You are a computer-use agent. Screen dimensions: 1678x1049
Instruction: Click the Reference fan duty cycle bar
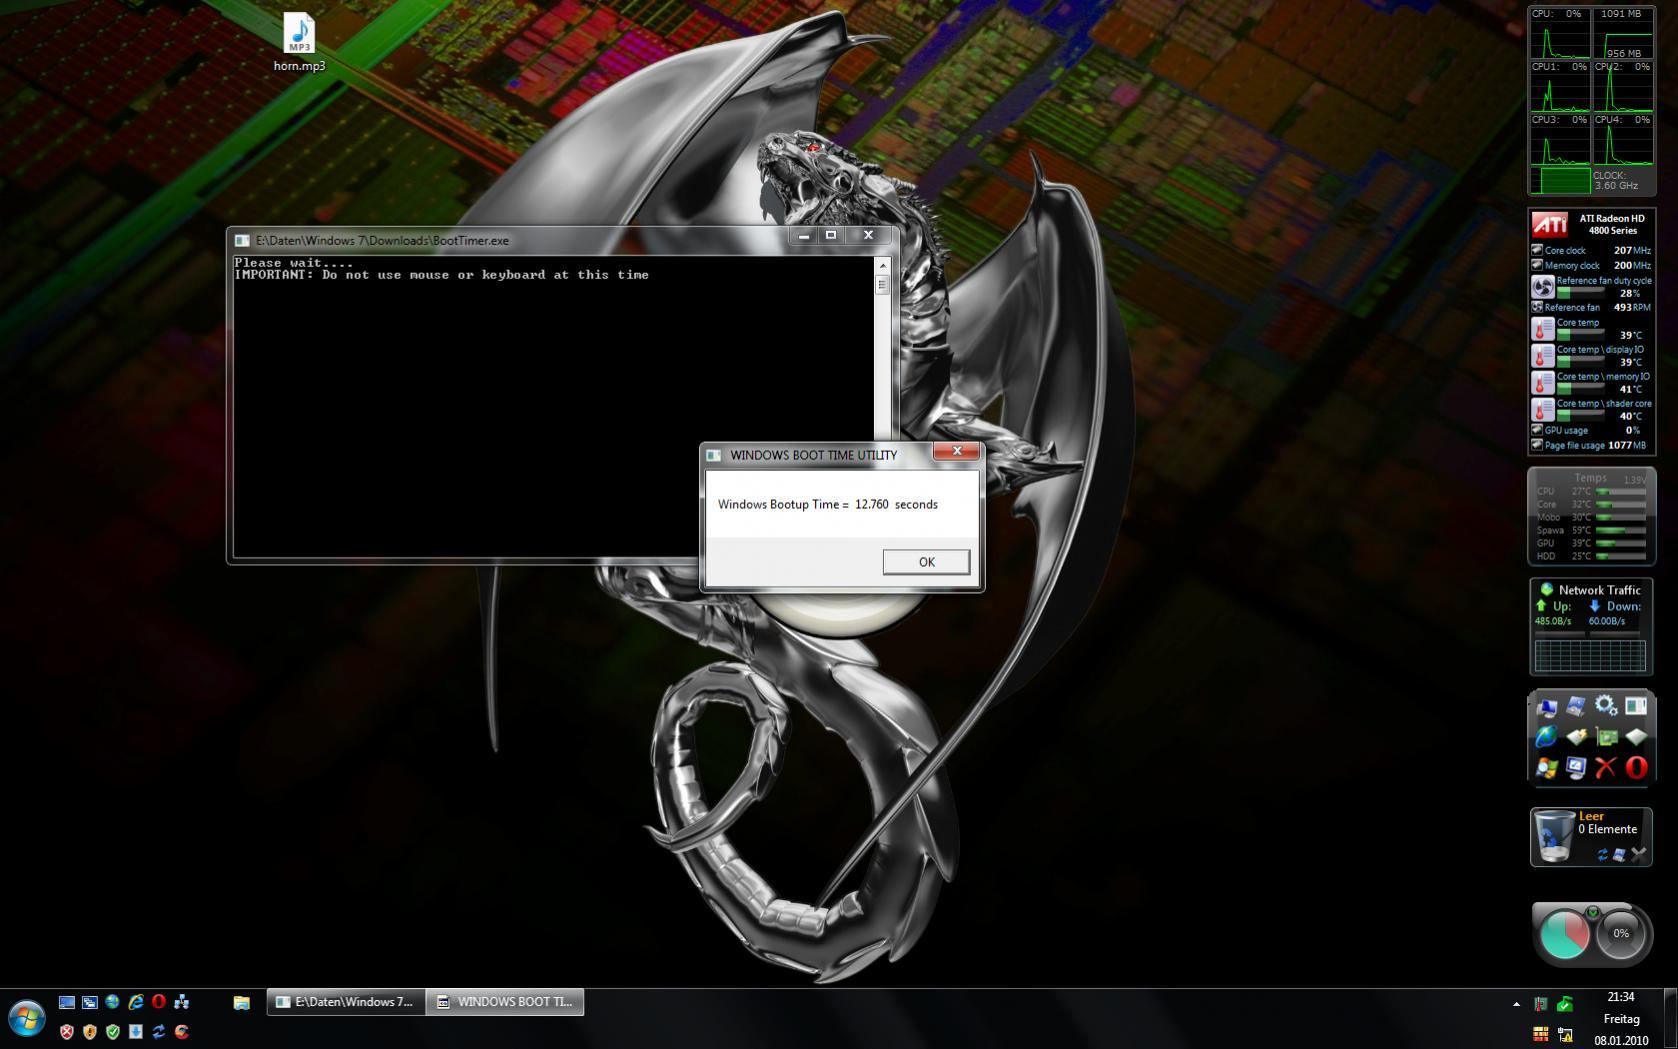tap(1580, 293)
